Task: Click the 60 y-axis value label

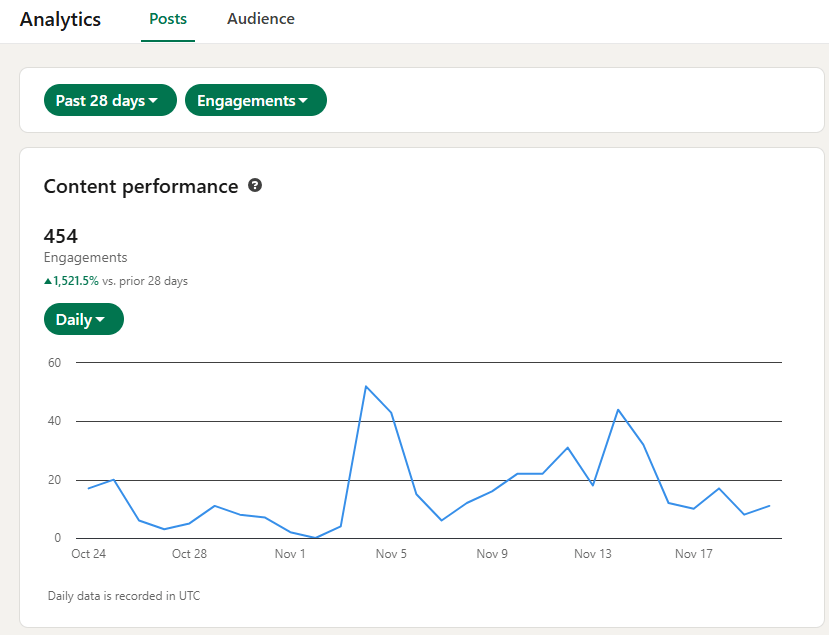Action: (x=53, y=363)
